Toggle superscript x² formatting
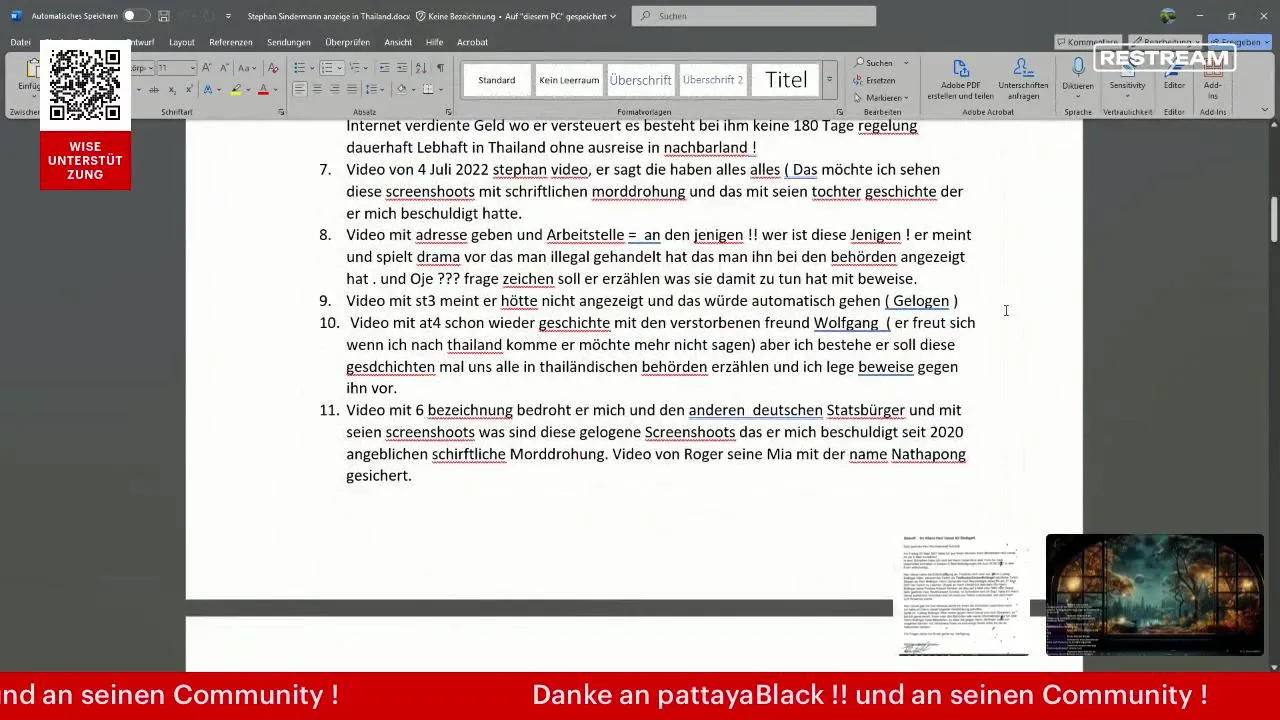 (188, 89)
